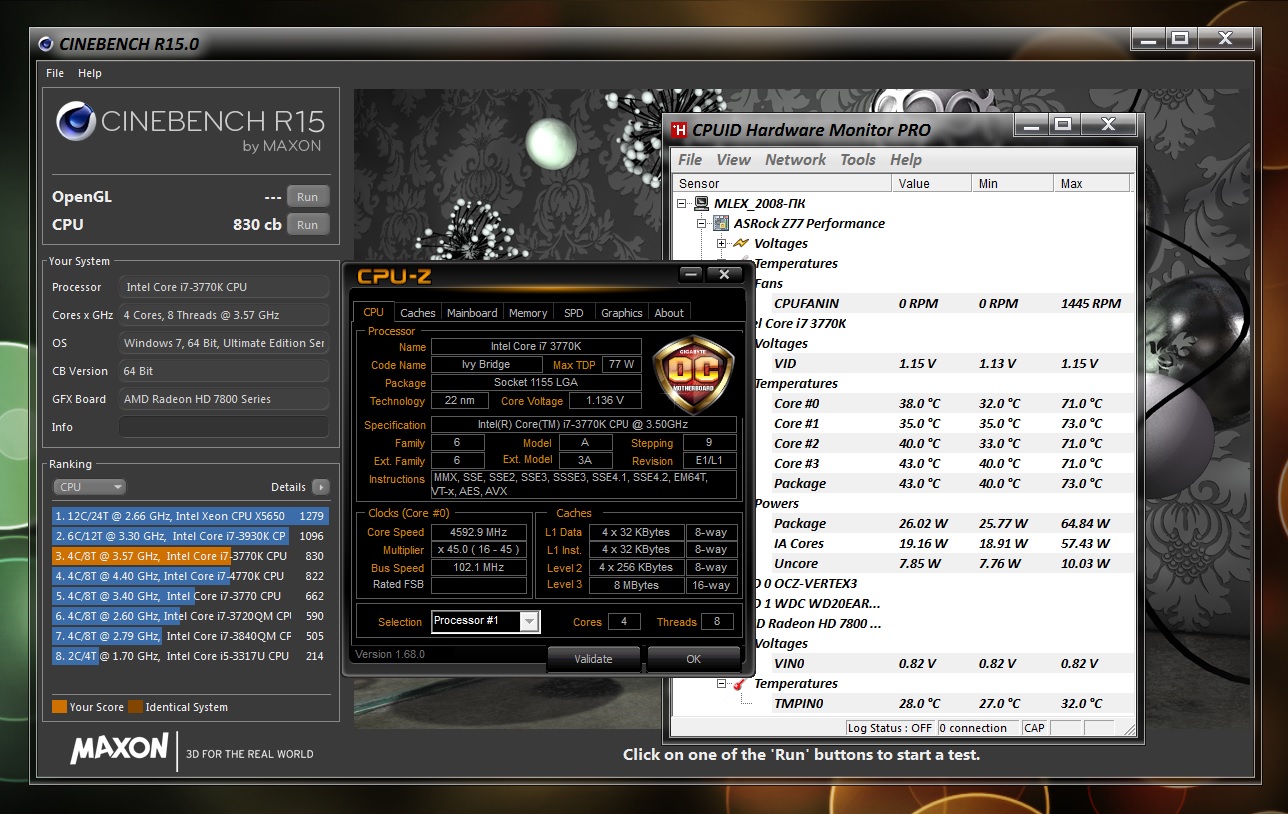Select ranking entry 2C/4T Core i5-3317U
This screenshot has height=814, width=1288.
click(x=190, y=656)
